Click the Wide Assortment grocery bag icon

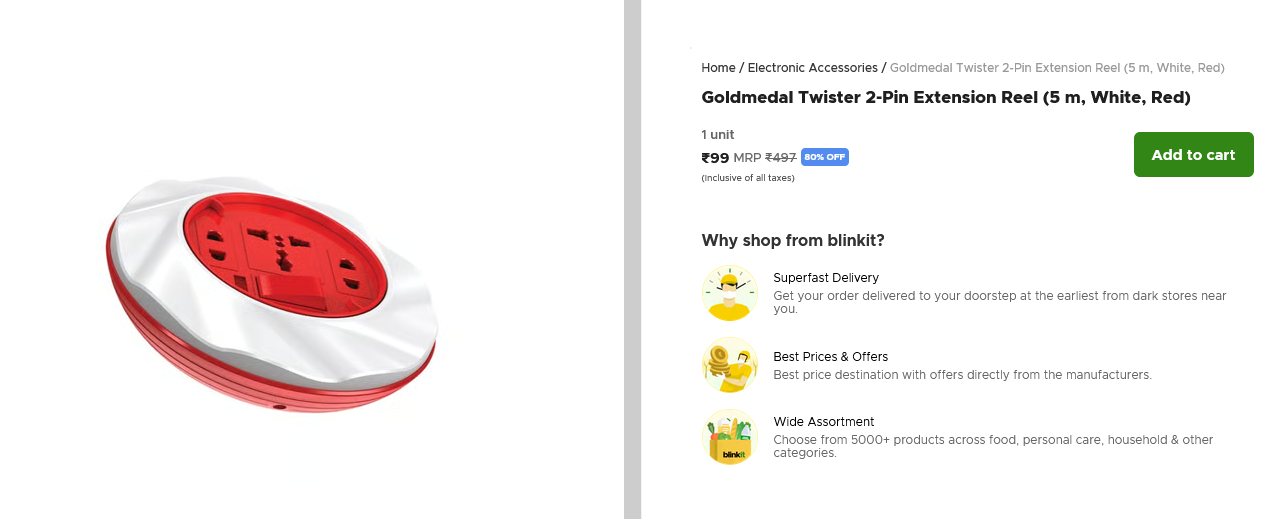pos(729,437)
